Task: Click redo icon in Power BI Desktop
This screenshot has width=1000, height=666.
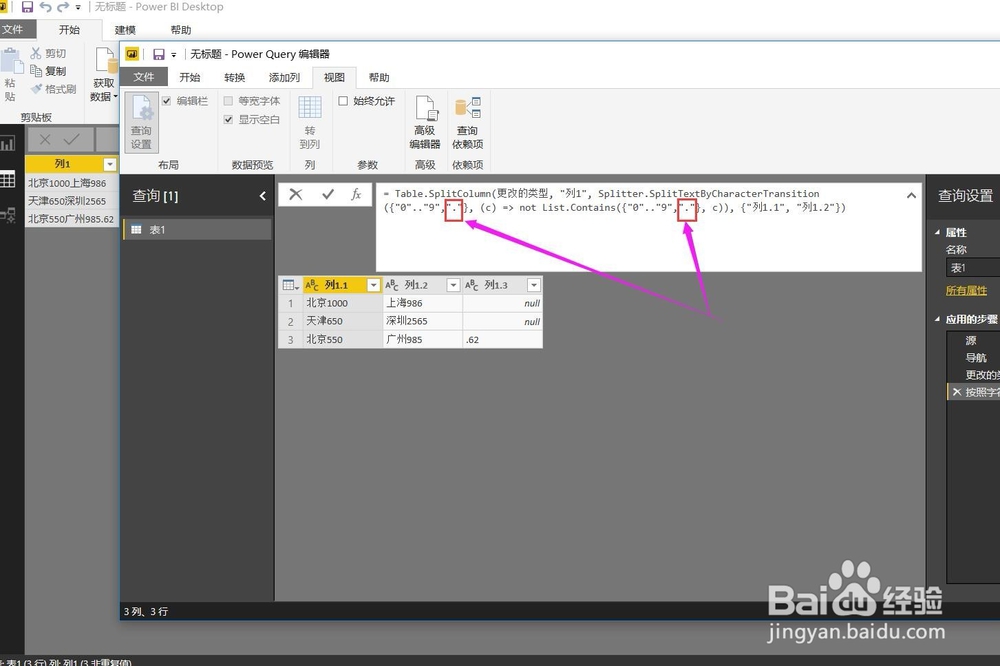Action: [62, 7]
